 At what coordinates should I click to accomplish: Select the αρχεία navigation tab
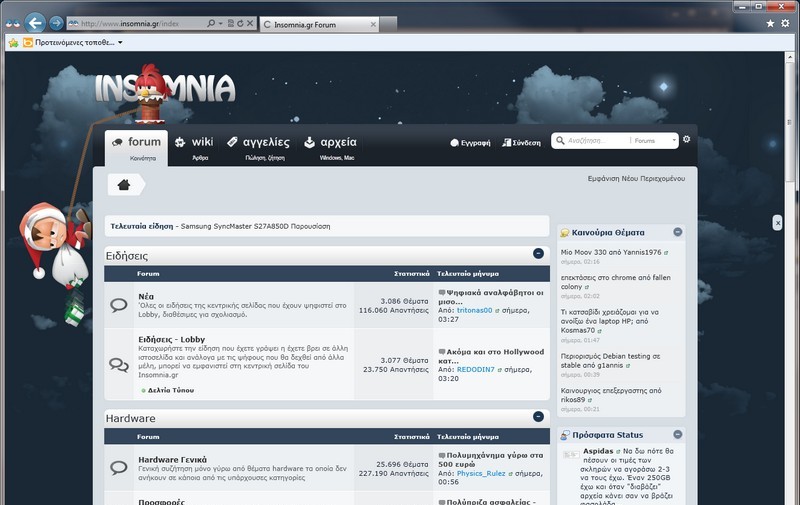[330, 147]
